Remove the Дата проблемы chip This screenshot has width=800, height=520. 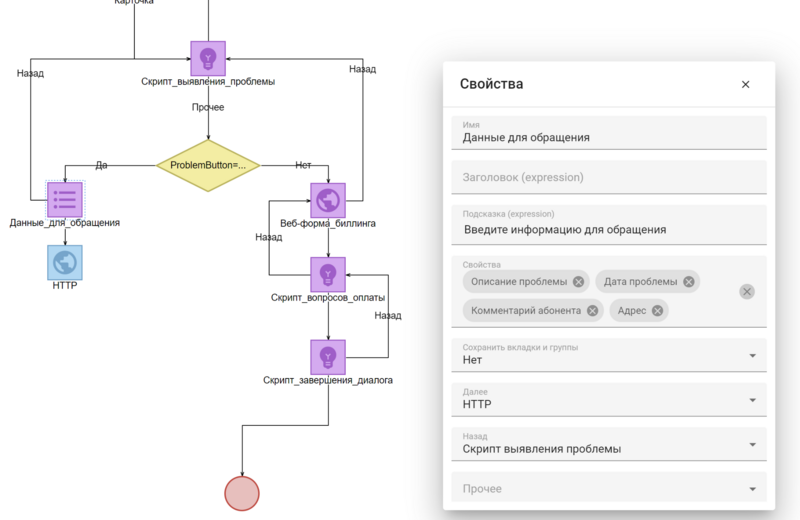[x=689, y=282]
